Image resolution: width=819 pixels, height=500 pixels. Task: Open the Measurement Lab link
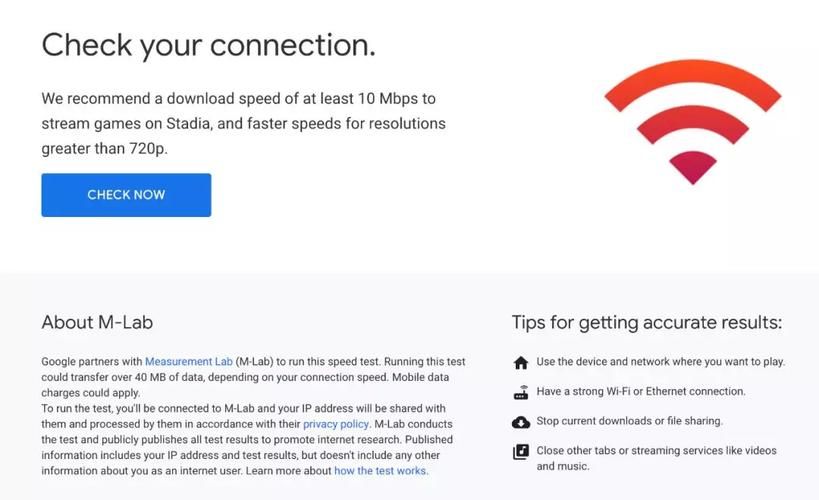[x=188, y=361]
